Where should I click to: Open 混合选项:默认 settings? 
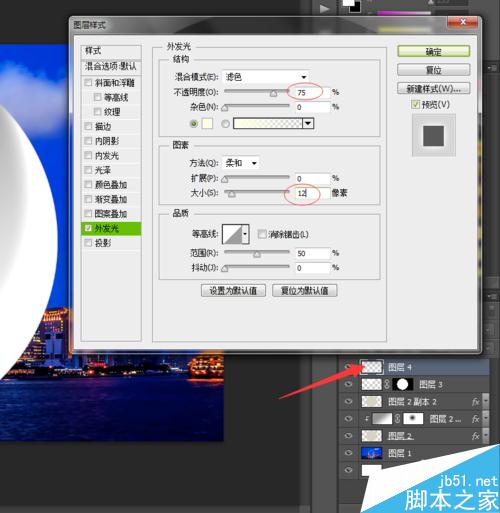(111, 66)
